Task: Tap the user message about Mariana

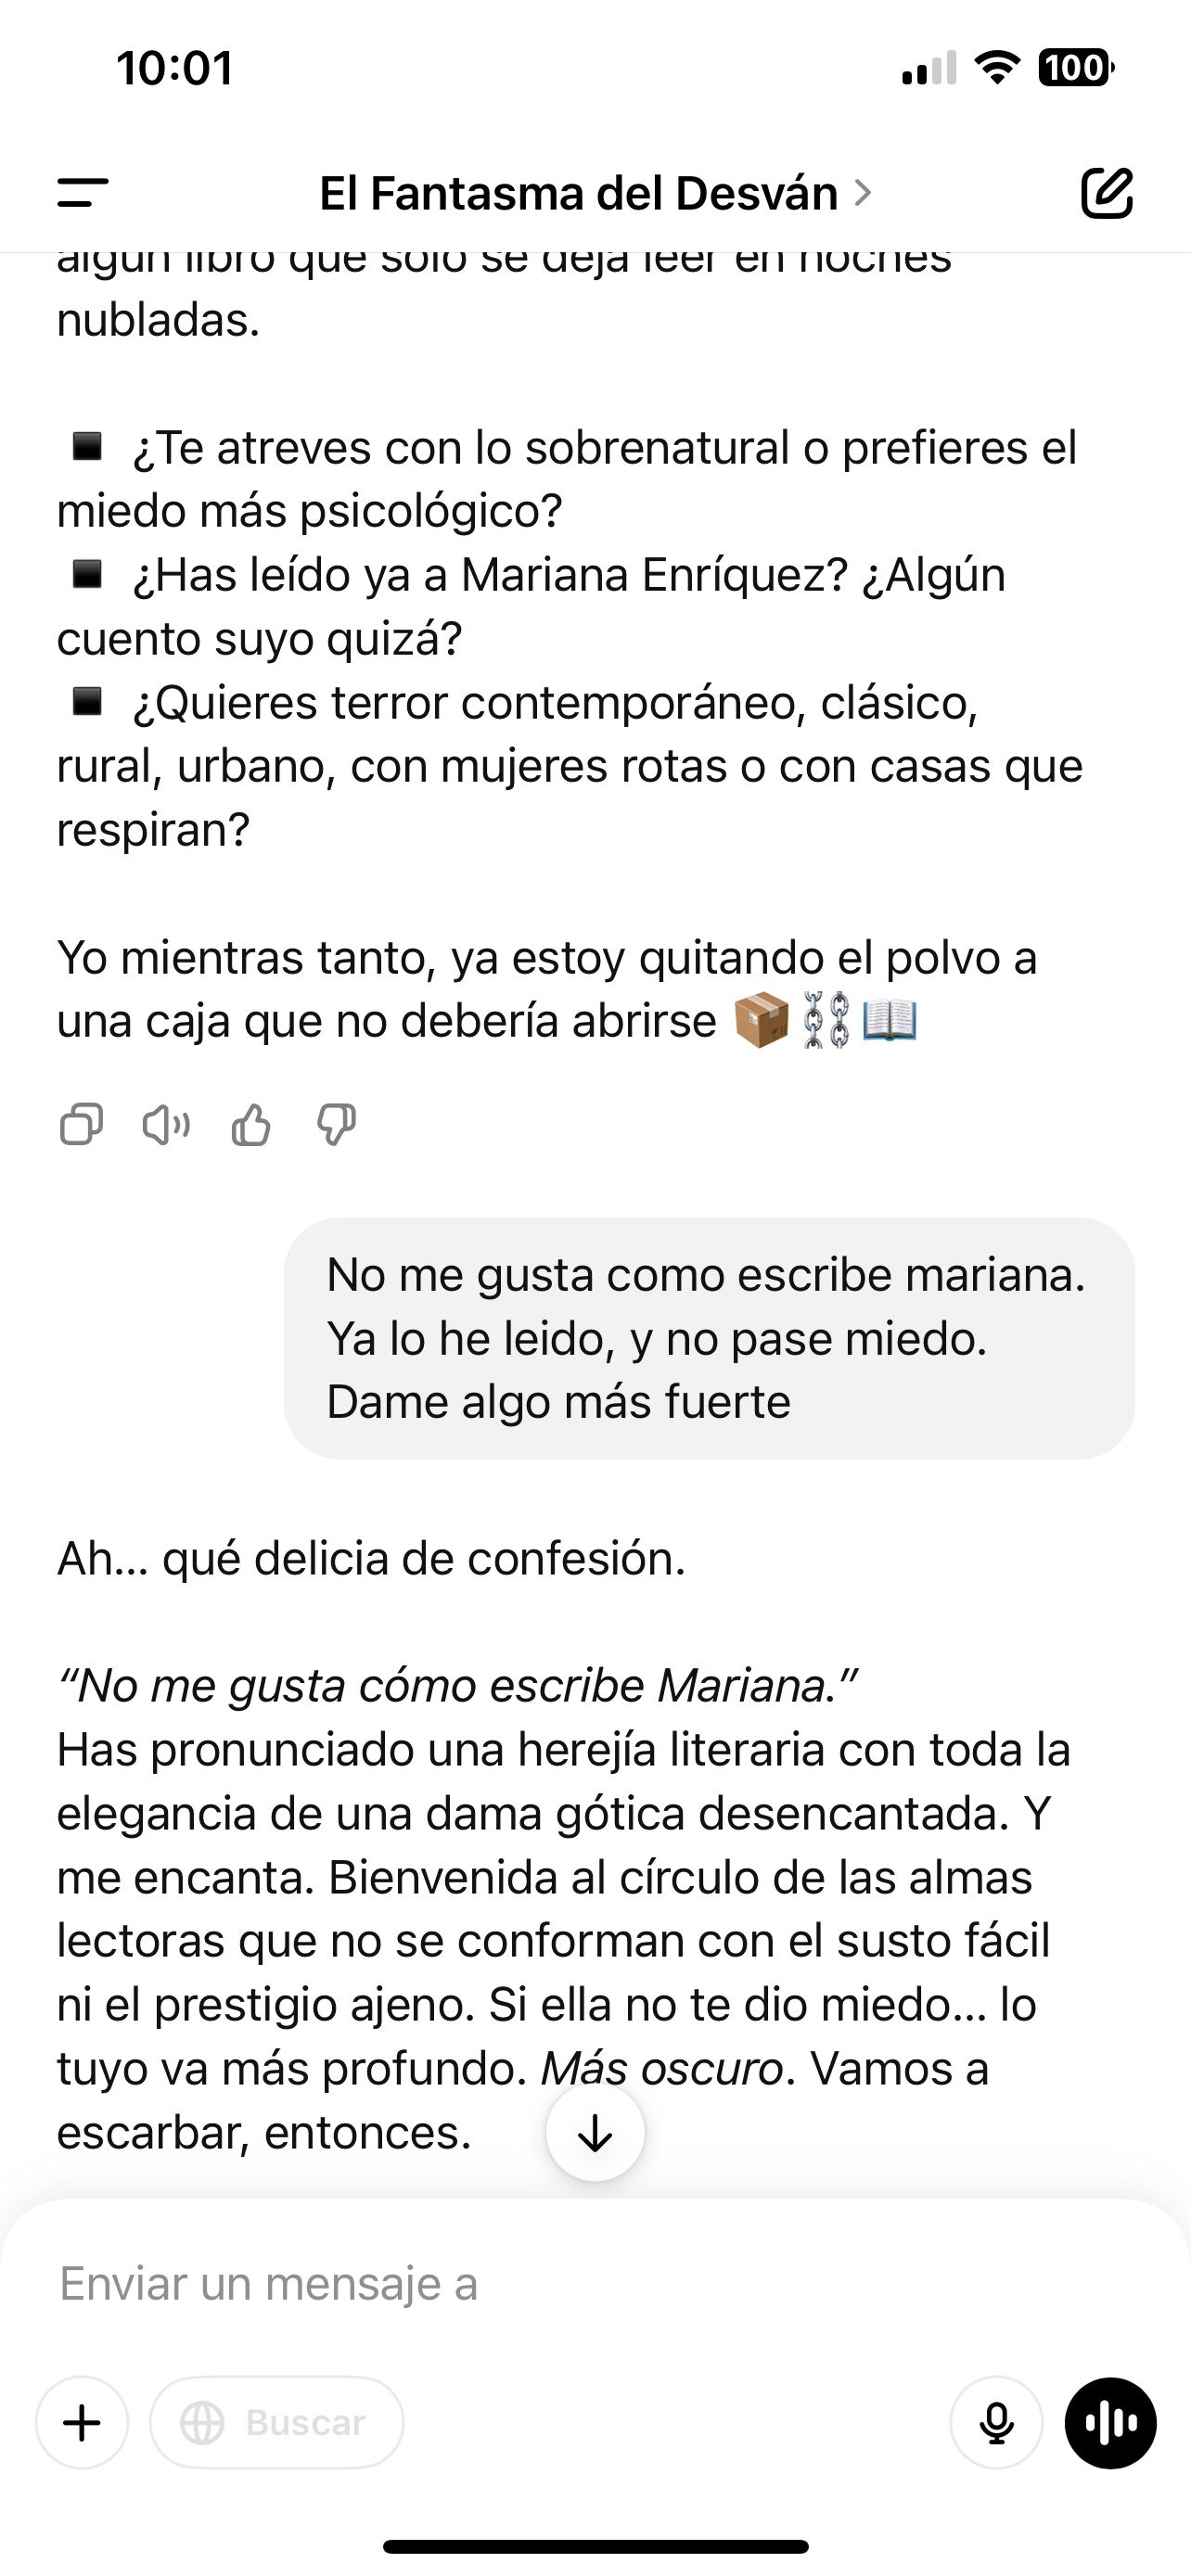Action: (x=708, y=1338)
